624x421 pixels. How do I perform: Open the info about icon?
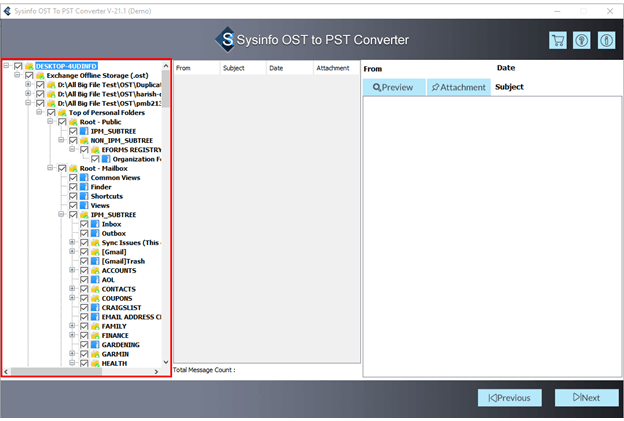point(606,41)
